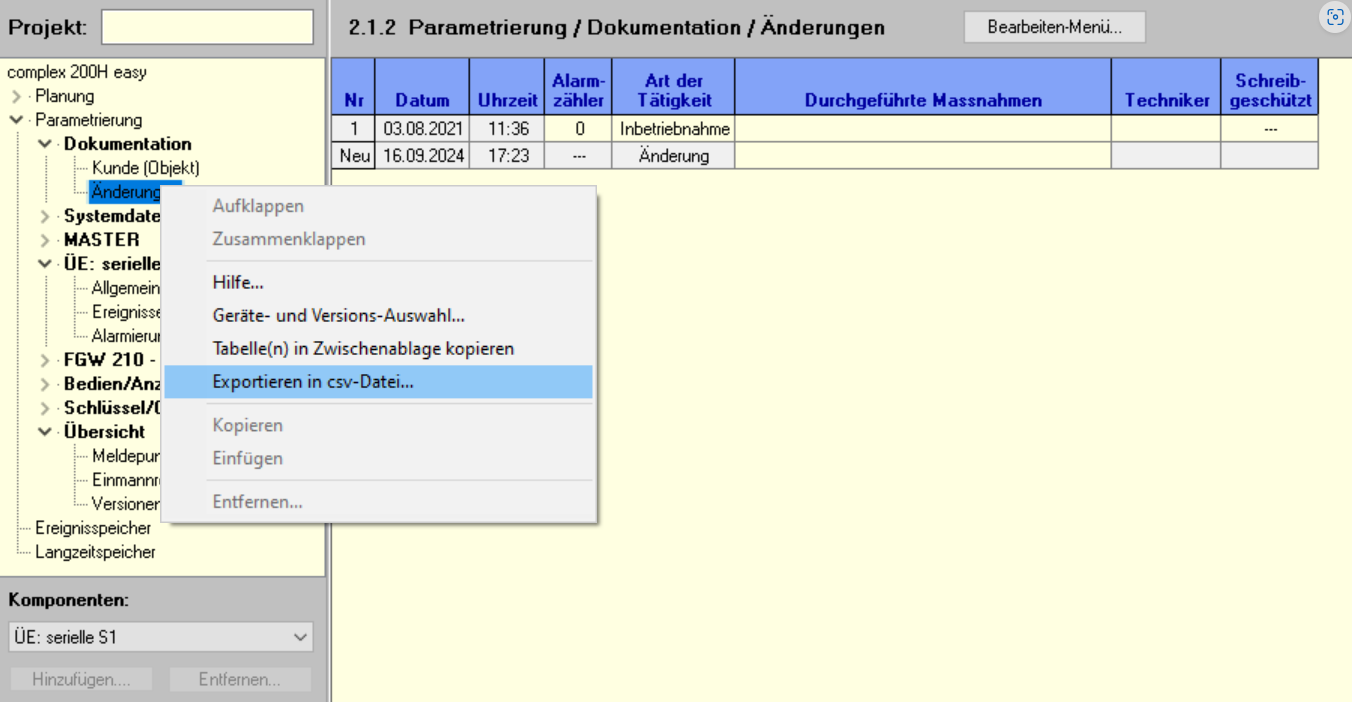Select Exportieren in csv-Datei... from context menu

click(378, 382)
